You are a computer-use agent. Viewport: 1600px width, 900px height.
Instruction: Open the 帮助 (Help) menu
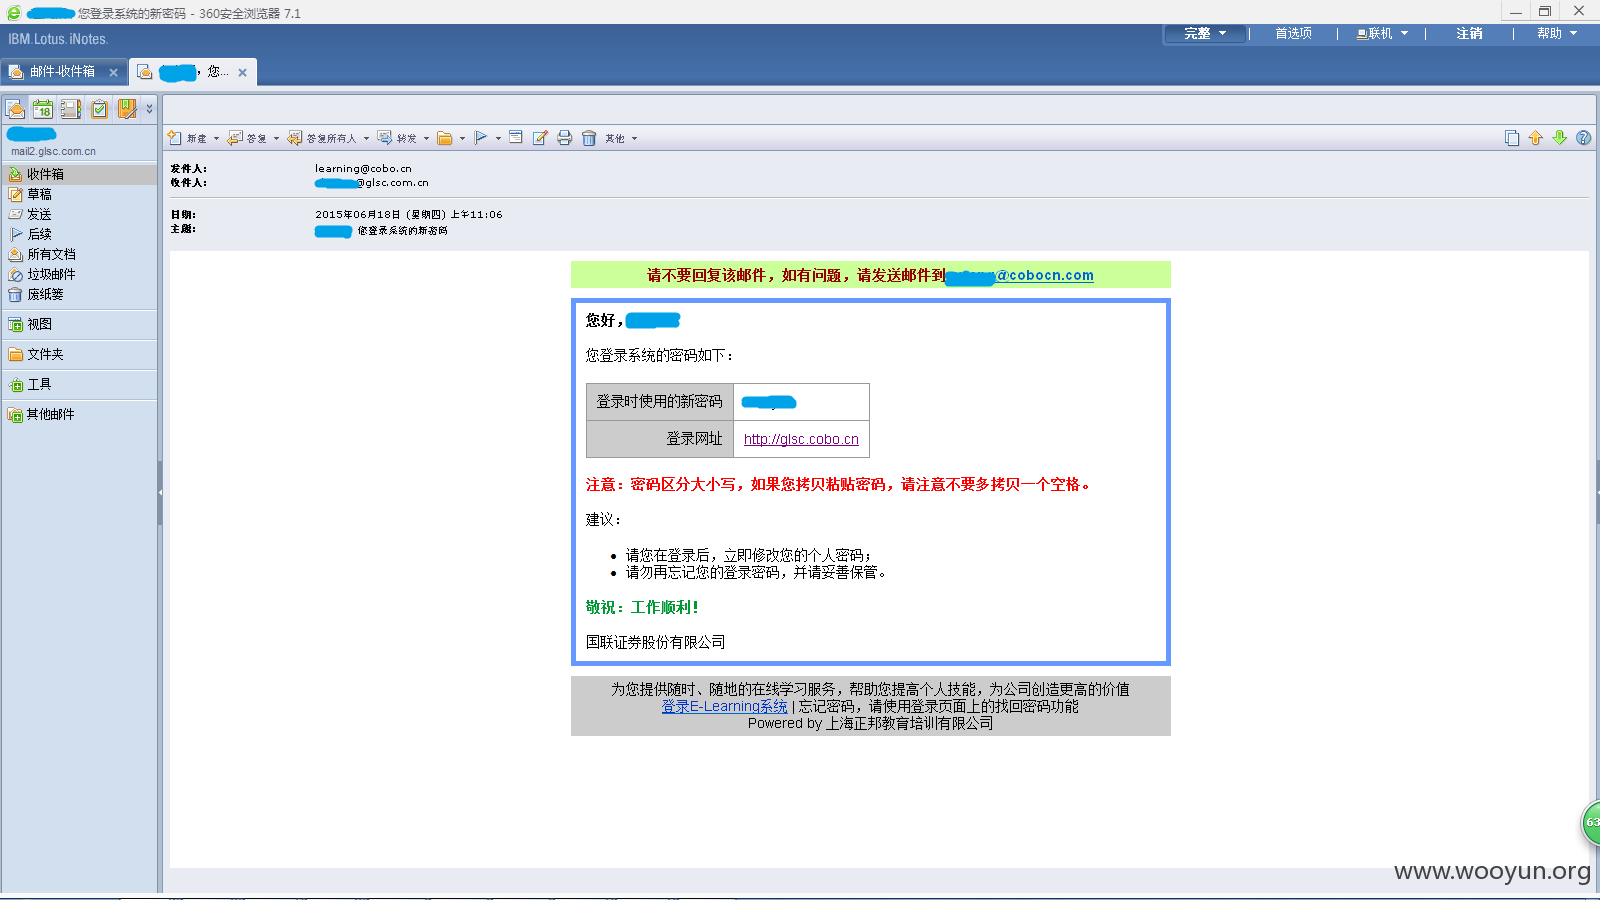coord(1557,34)
